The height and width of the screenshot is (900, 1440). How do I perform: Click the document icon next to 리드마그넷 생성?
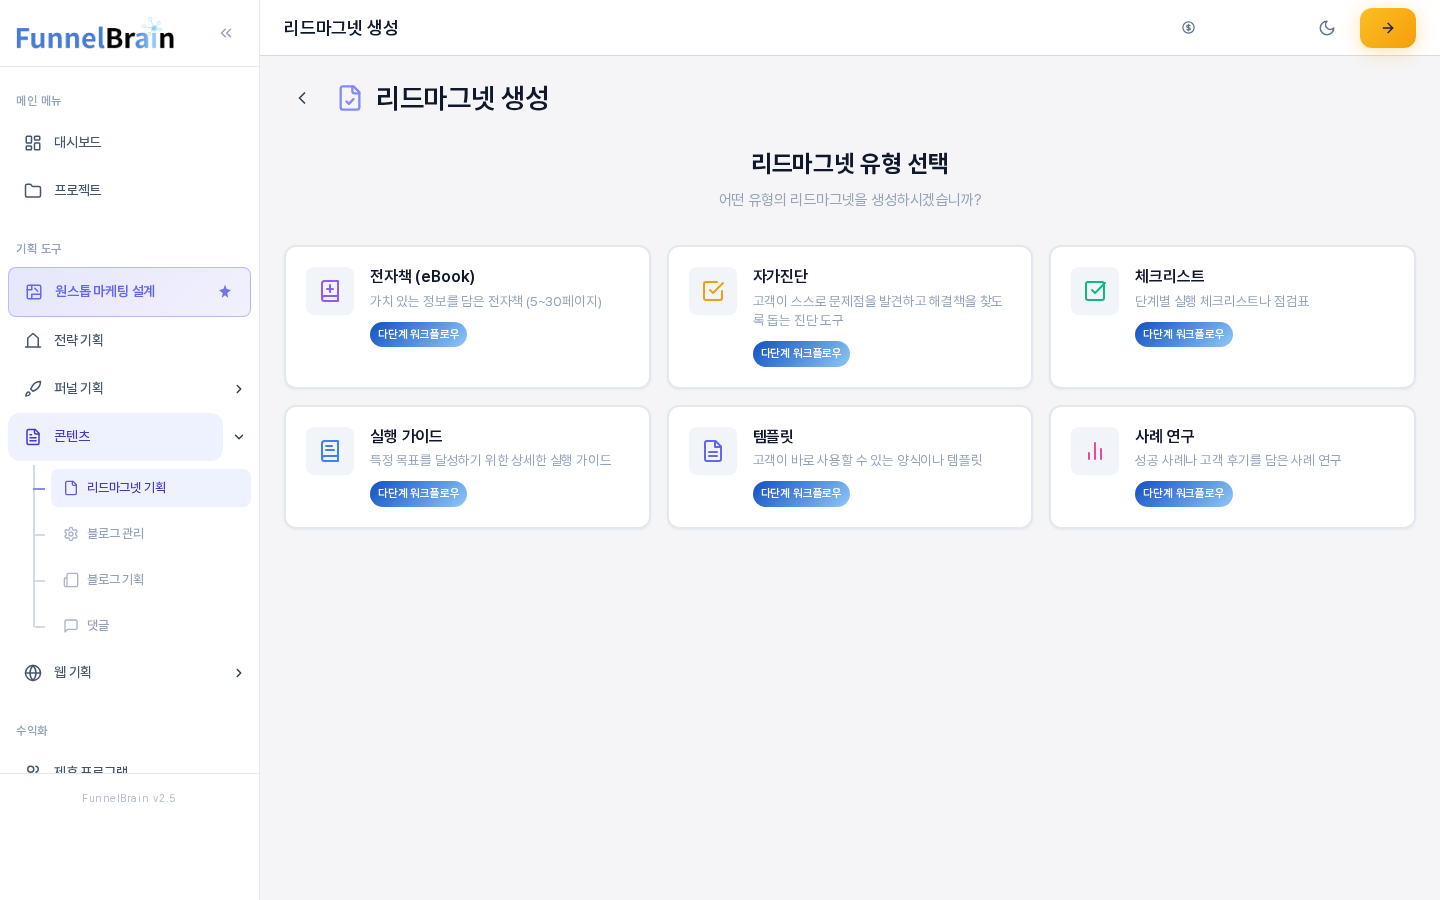pos(350,98)
